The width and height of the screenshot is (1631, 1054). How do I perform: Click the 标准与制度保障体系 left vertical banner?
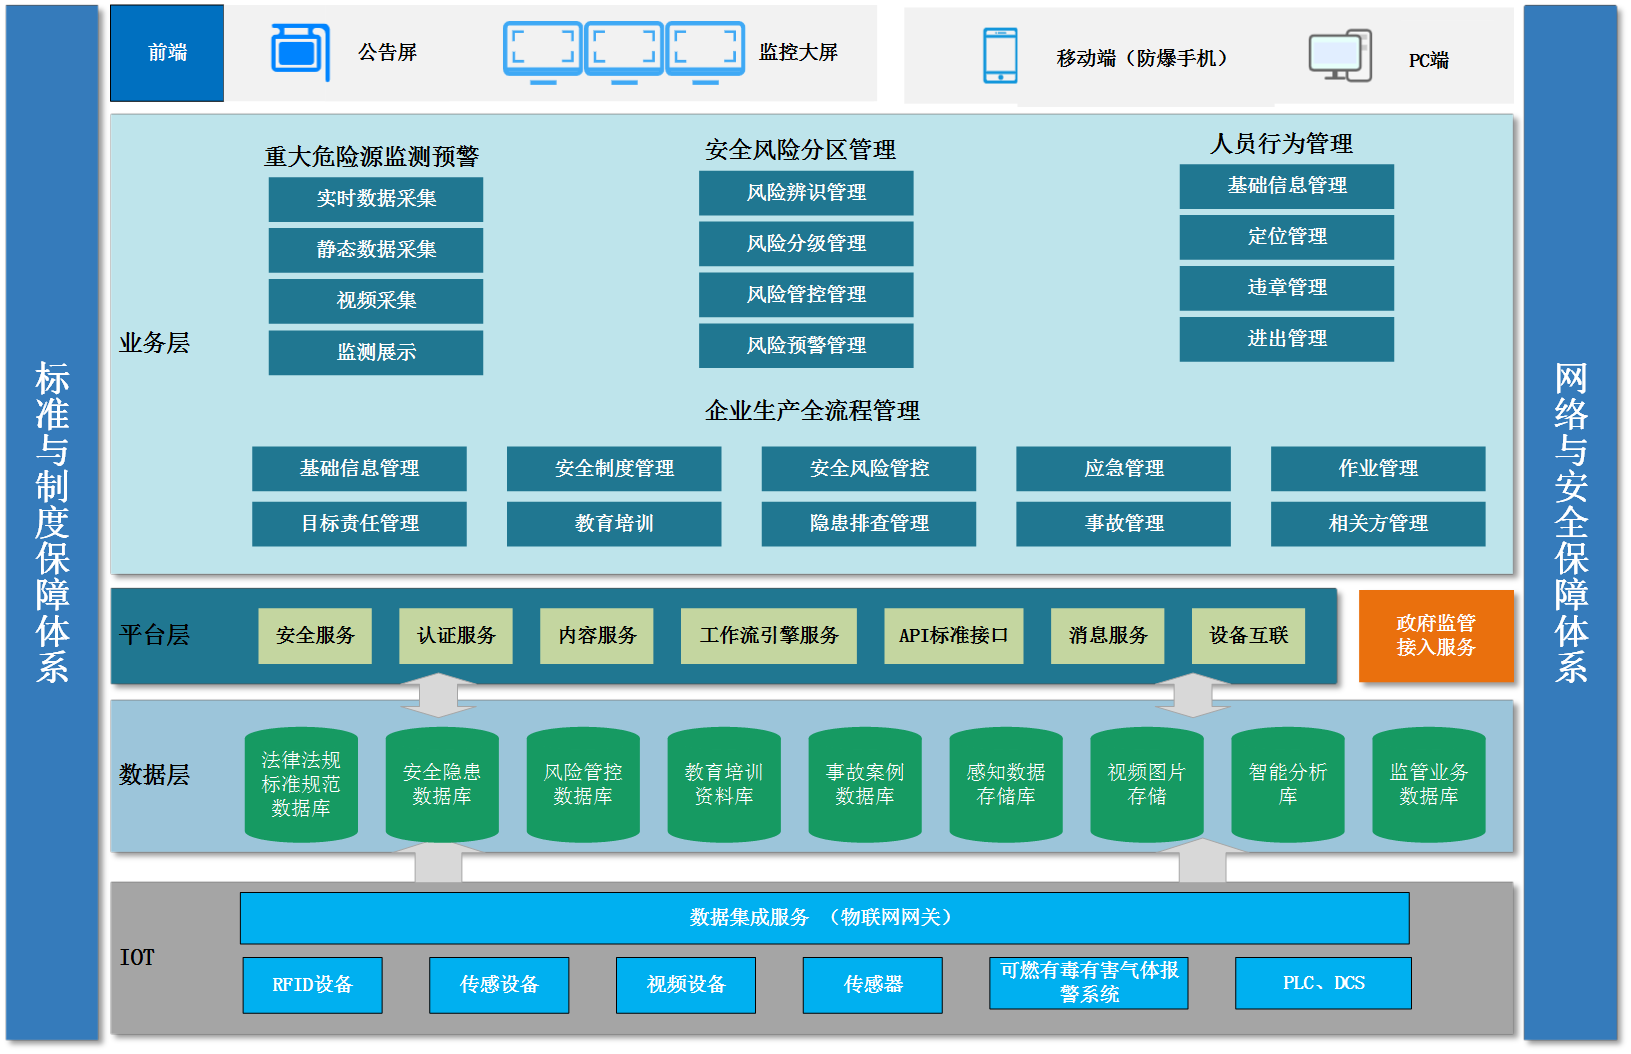pos(52,523)
